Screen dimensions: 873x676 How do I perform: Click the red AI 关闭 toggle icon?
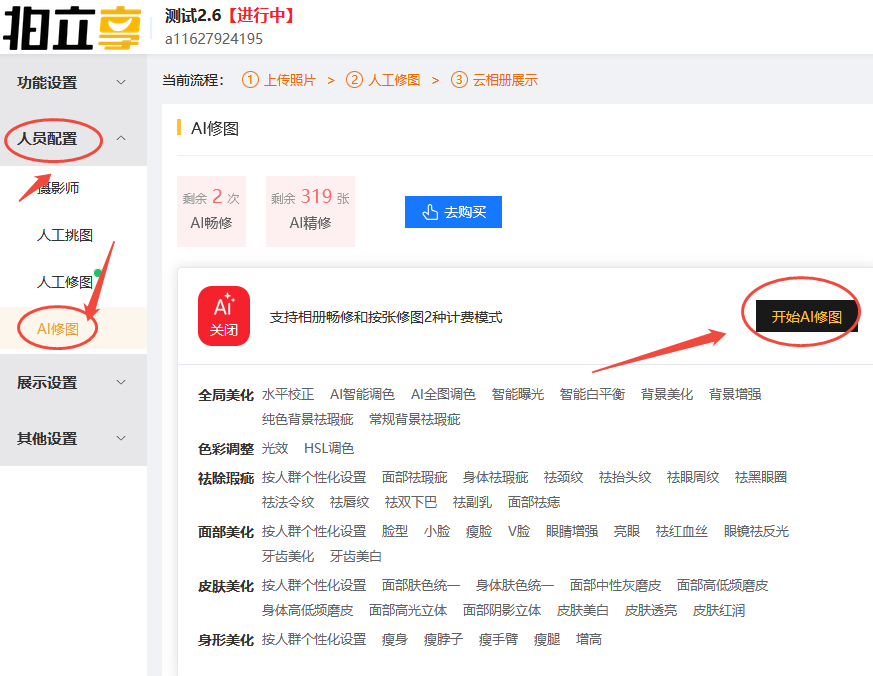(224, 316)
